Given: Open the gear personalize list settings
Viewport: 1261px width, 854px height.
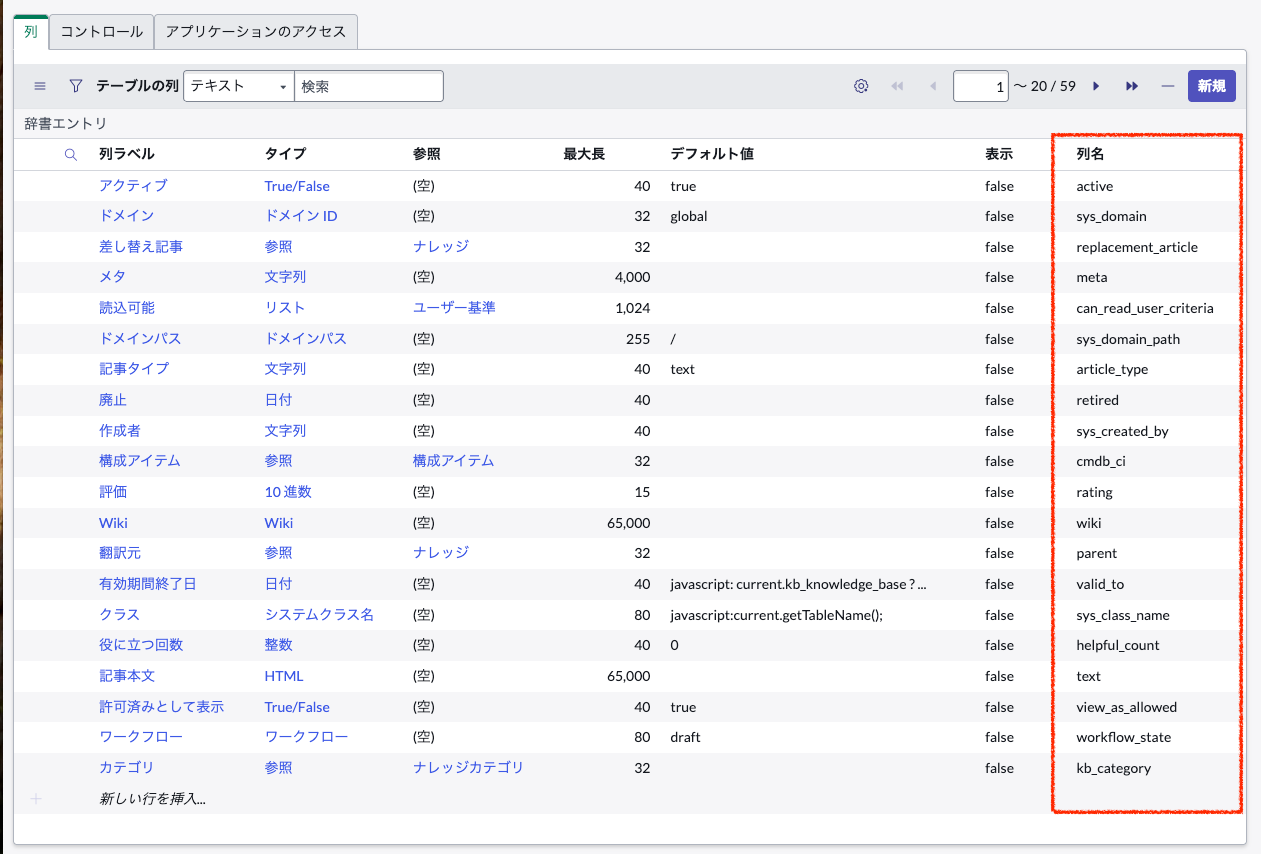Looking at the screenshot, I should pyautogui.click(x=861, y=86).
